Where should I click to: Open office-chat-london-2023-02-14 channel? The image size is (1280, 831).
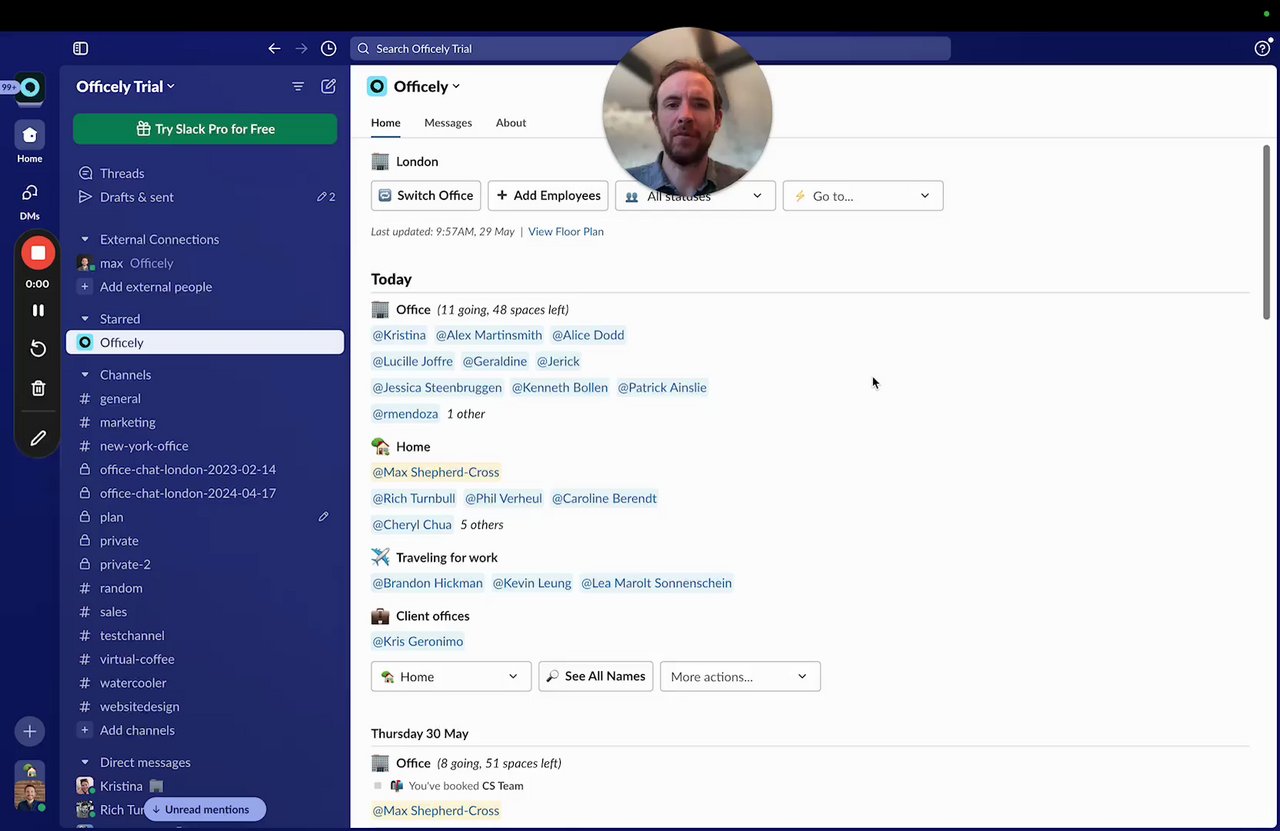click(205, 469)
